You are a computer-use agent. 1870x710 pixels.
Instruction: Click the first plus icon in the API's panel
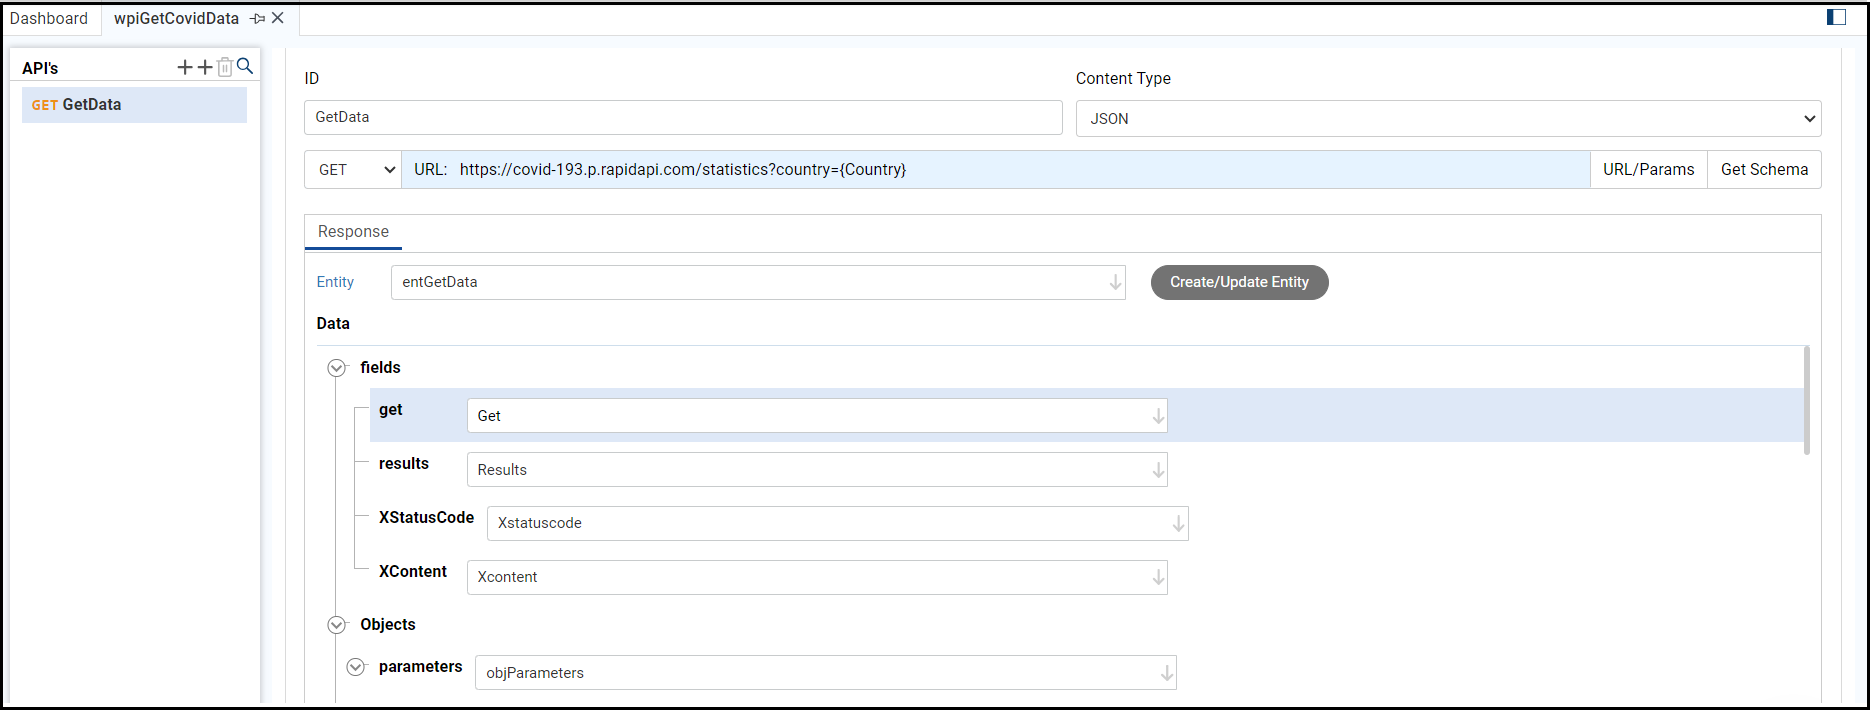coord(184,67)
